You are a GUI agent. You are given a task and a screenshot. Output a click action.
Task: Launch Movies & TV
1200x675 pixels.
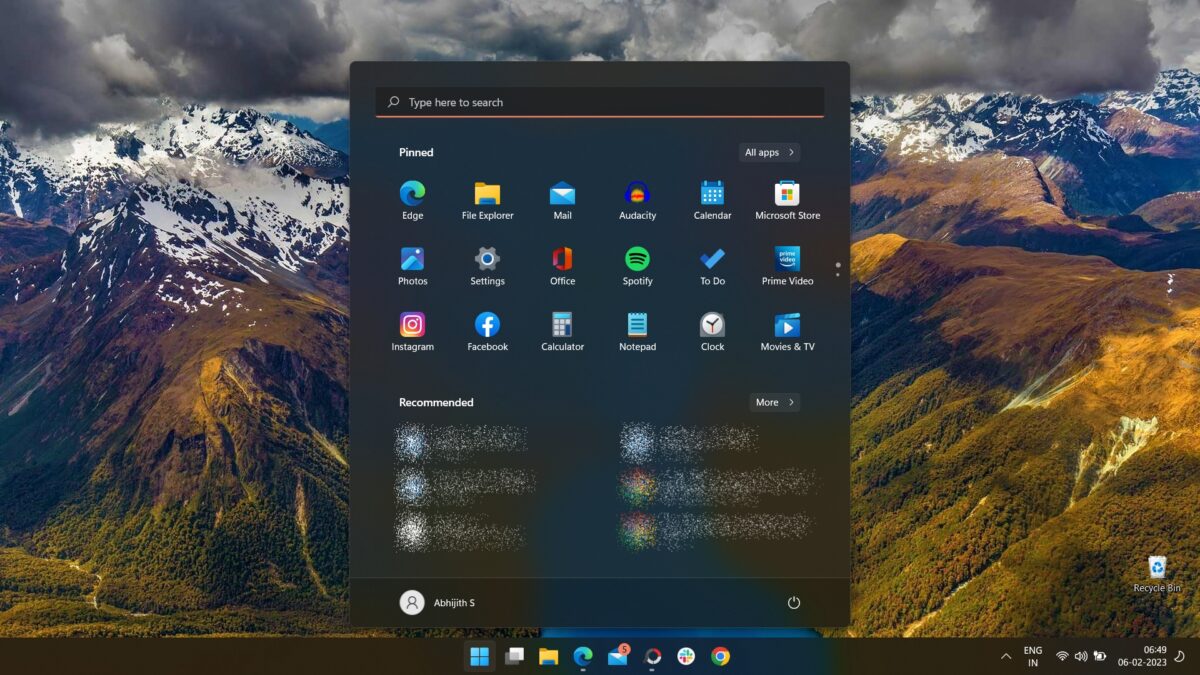pos(787,332)
